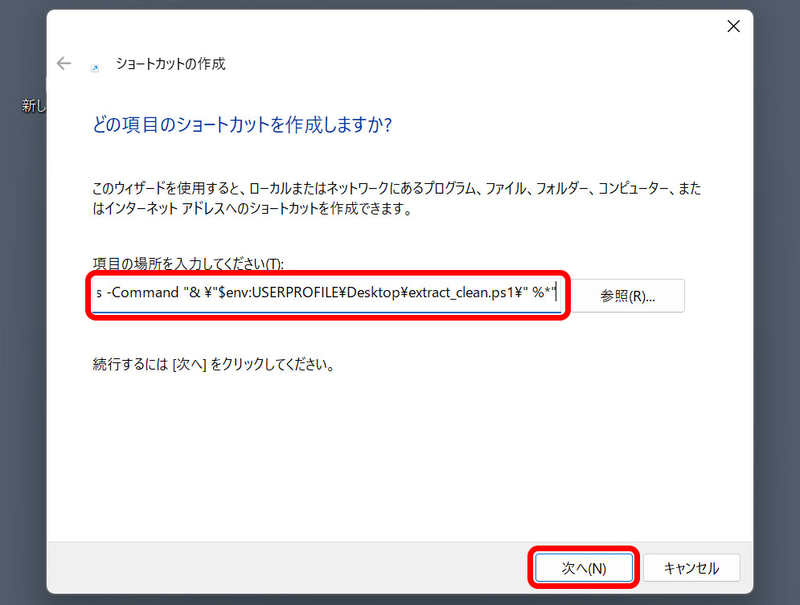Click the back arrow in the wizard header
Viewport: 800px width, 605px height.
(x=63, y=63)
